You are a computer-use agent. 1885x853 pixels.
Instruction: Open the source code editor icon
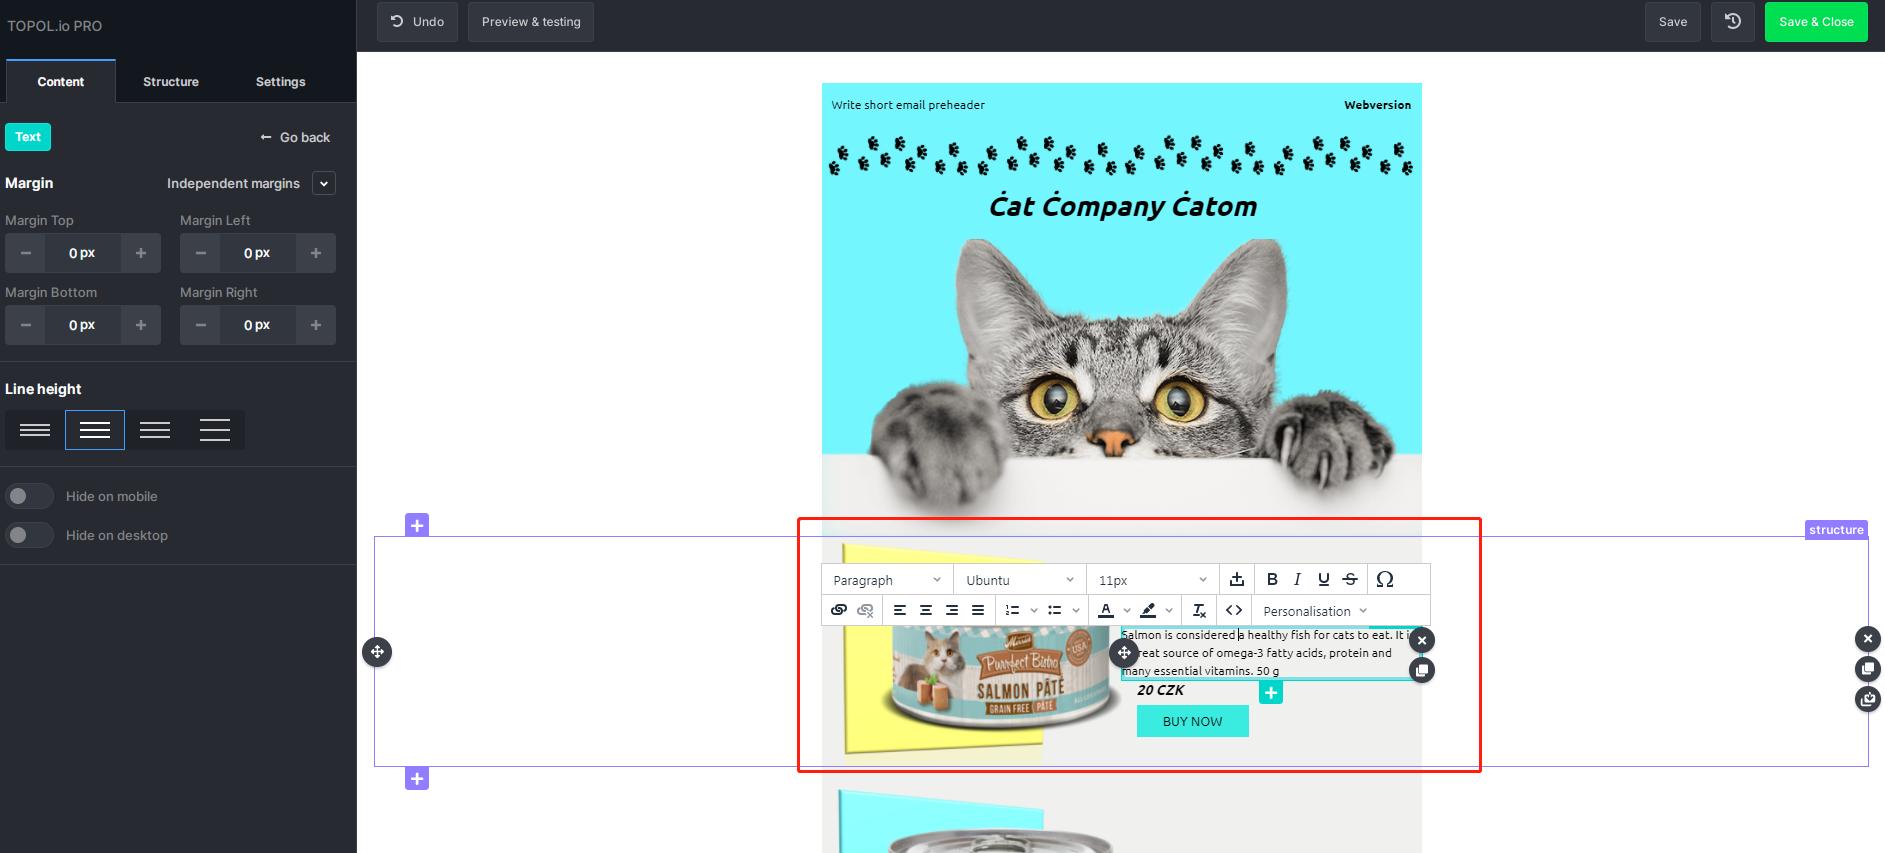pyautogui.click(x=1234, y=610)
